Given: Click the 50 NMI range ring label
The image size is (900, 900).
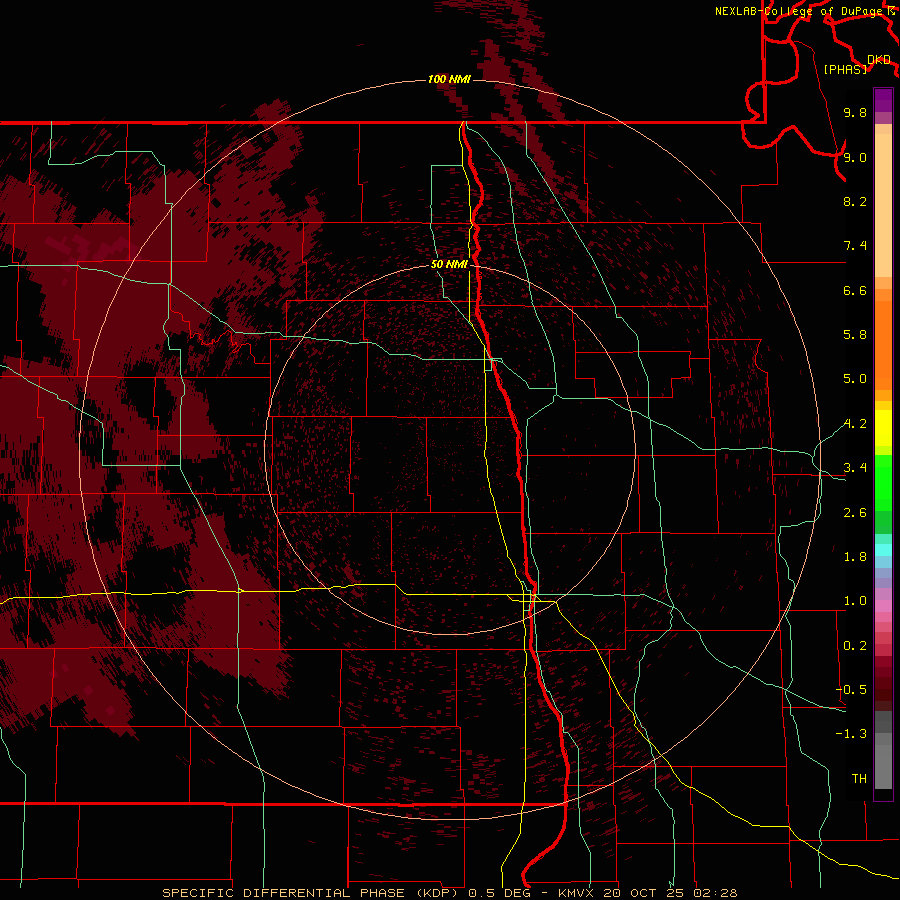Looking at the screenshot, I should click(x=449, y=264).
